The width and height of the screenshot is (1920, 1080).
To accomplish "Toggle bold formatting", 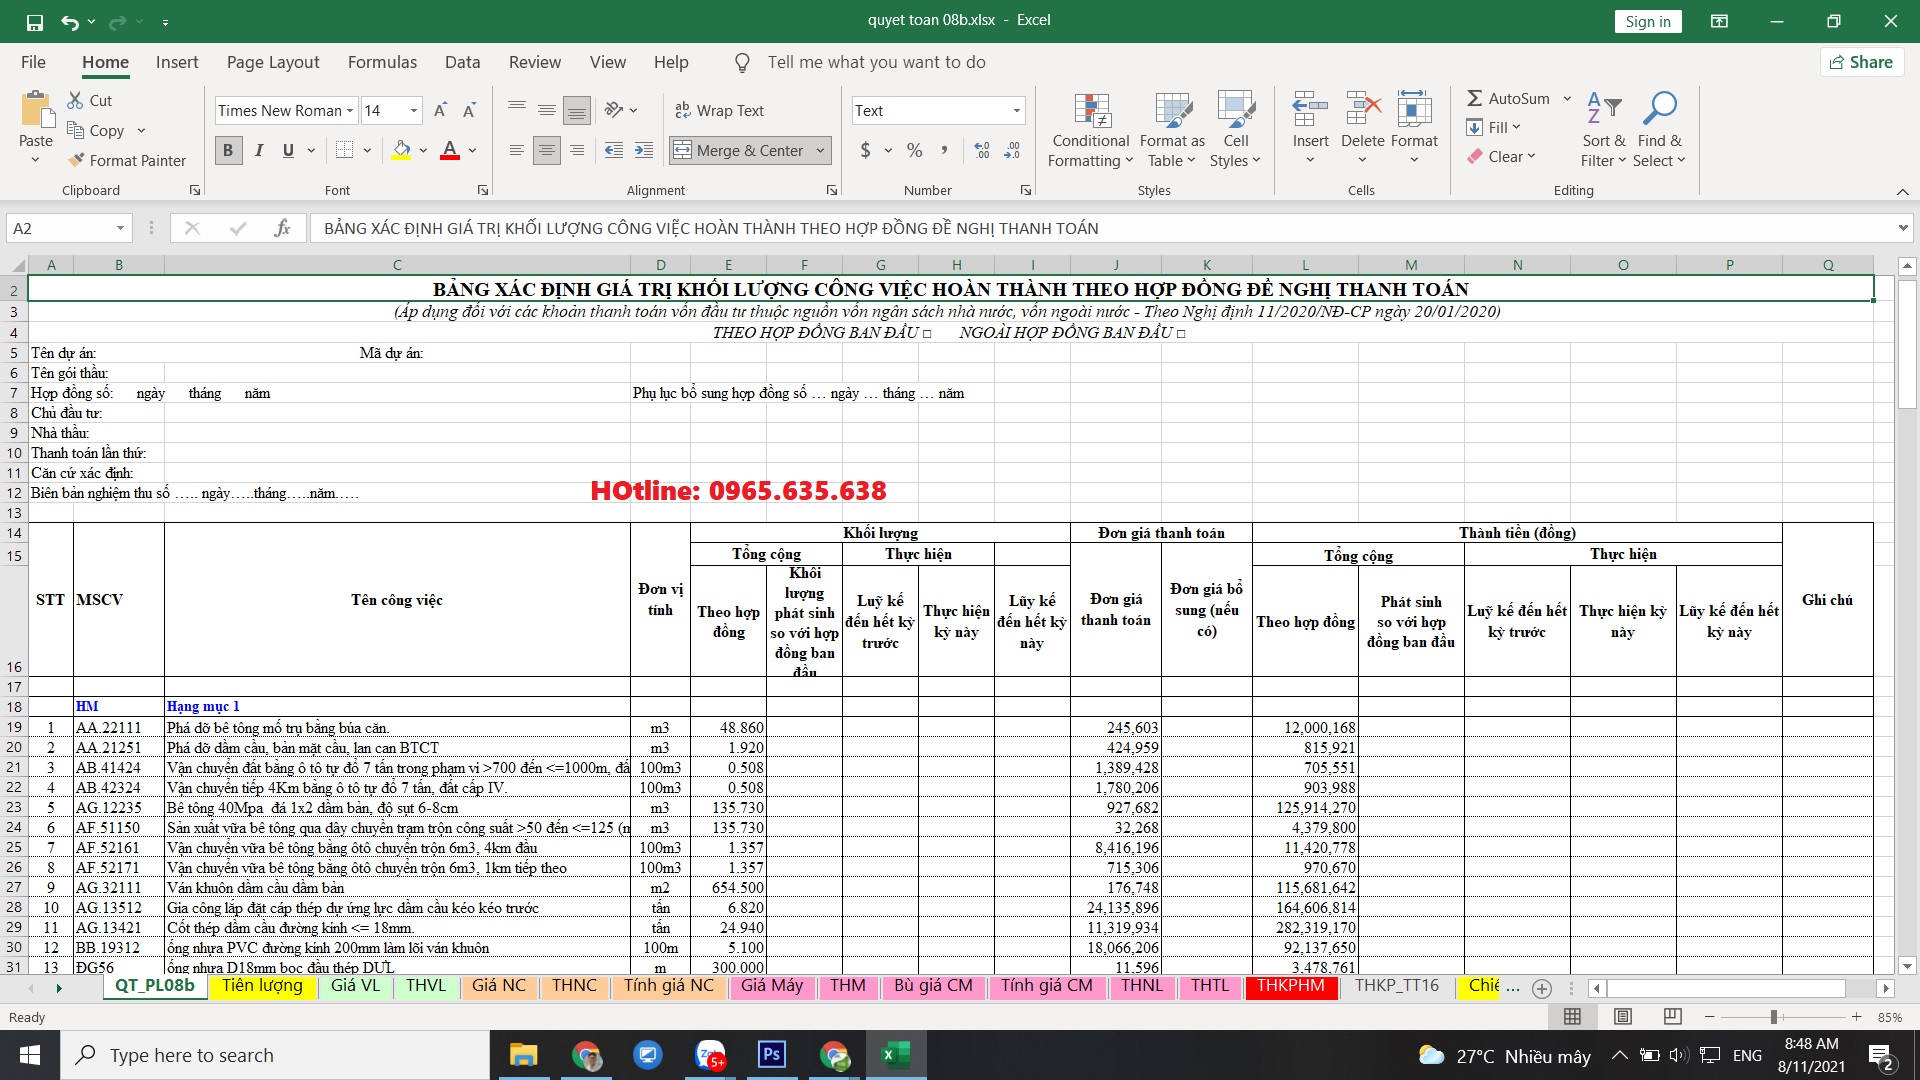I will coord(228,150).
